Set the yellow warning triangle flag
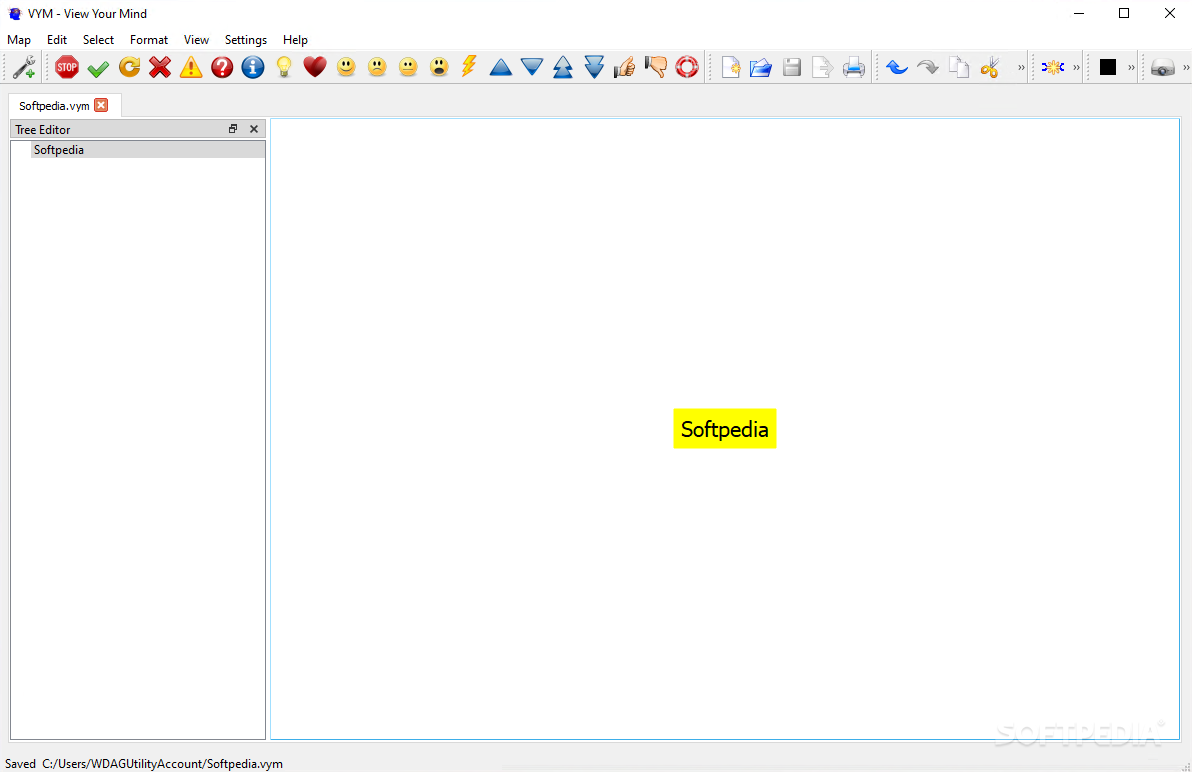Viewport: 1192px width, 772px height. coord(191,67)
